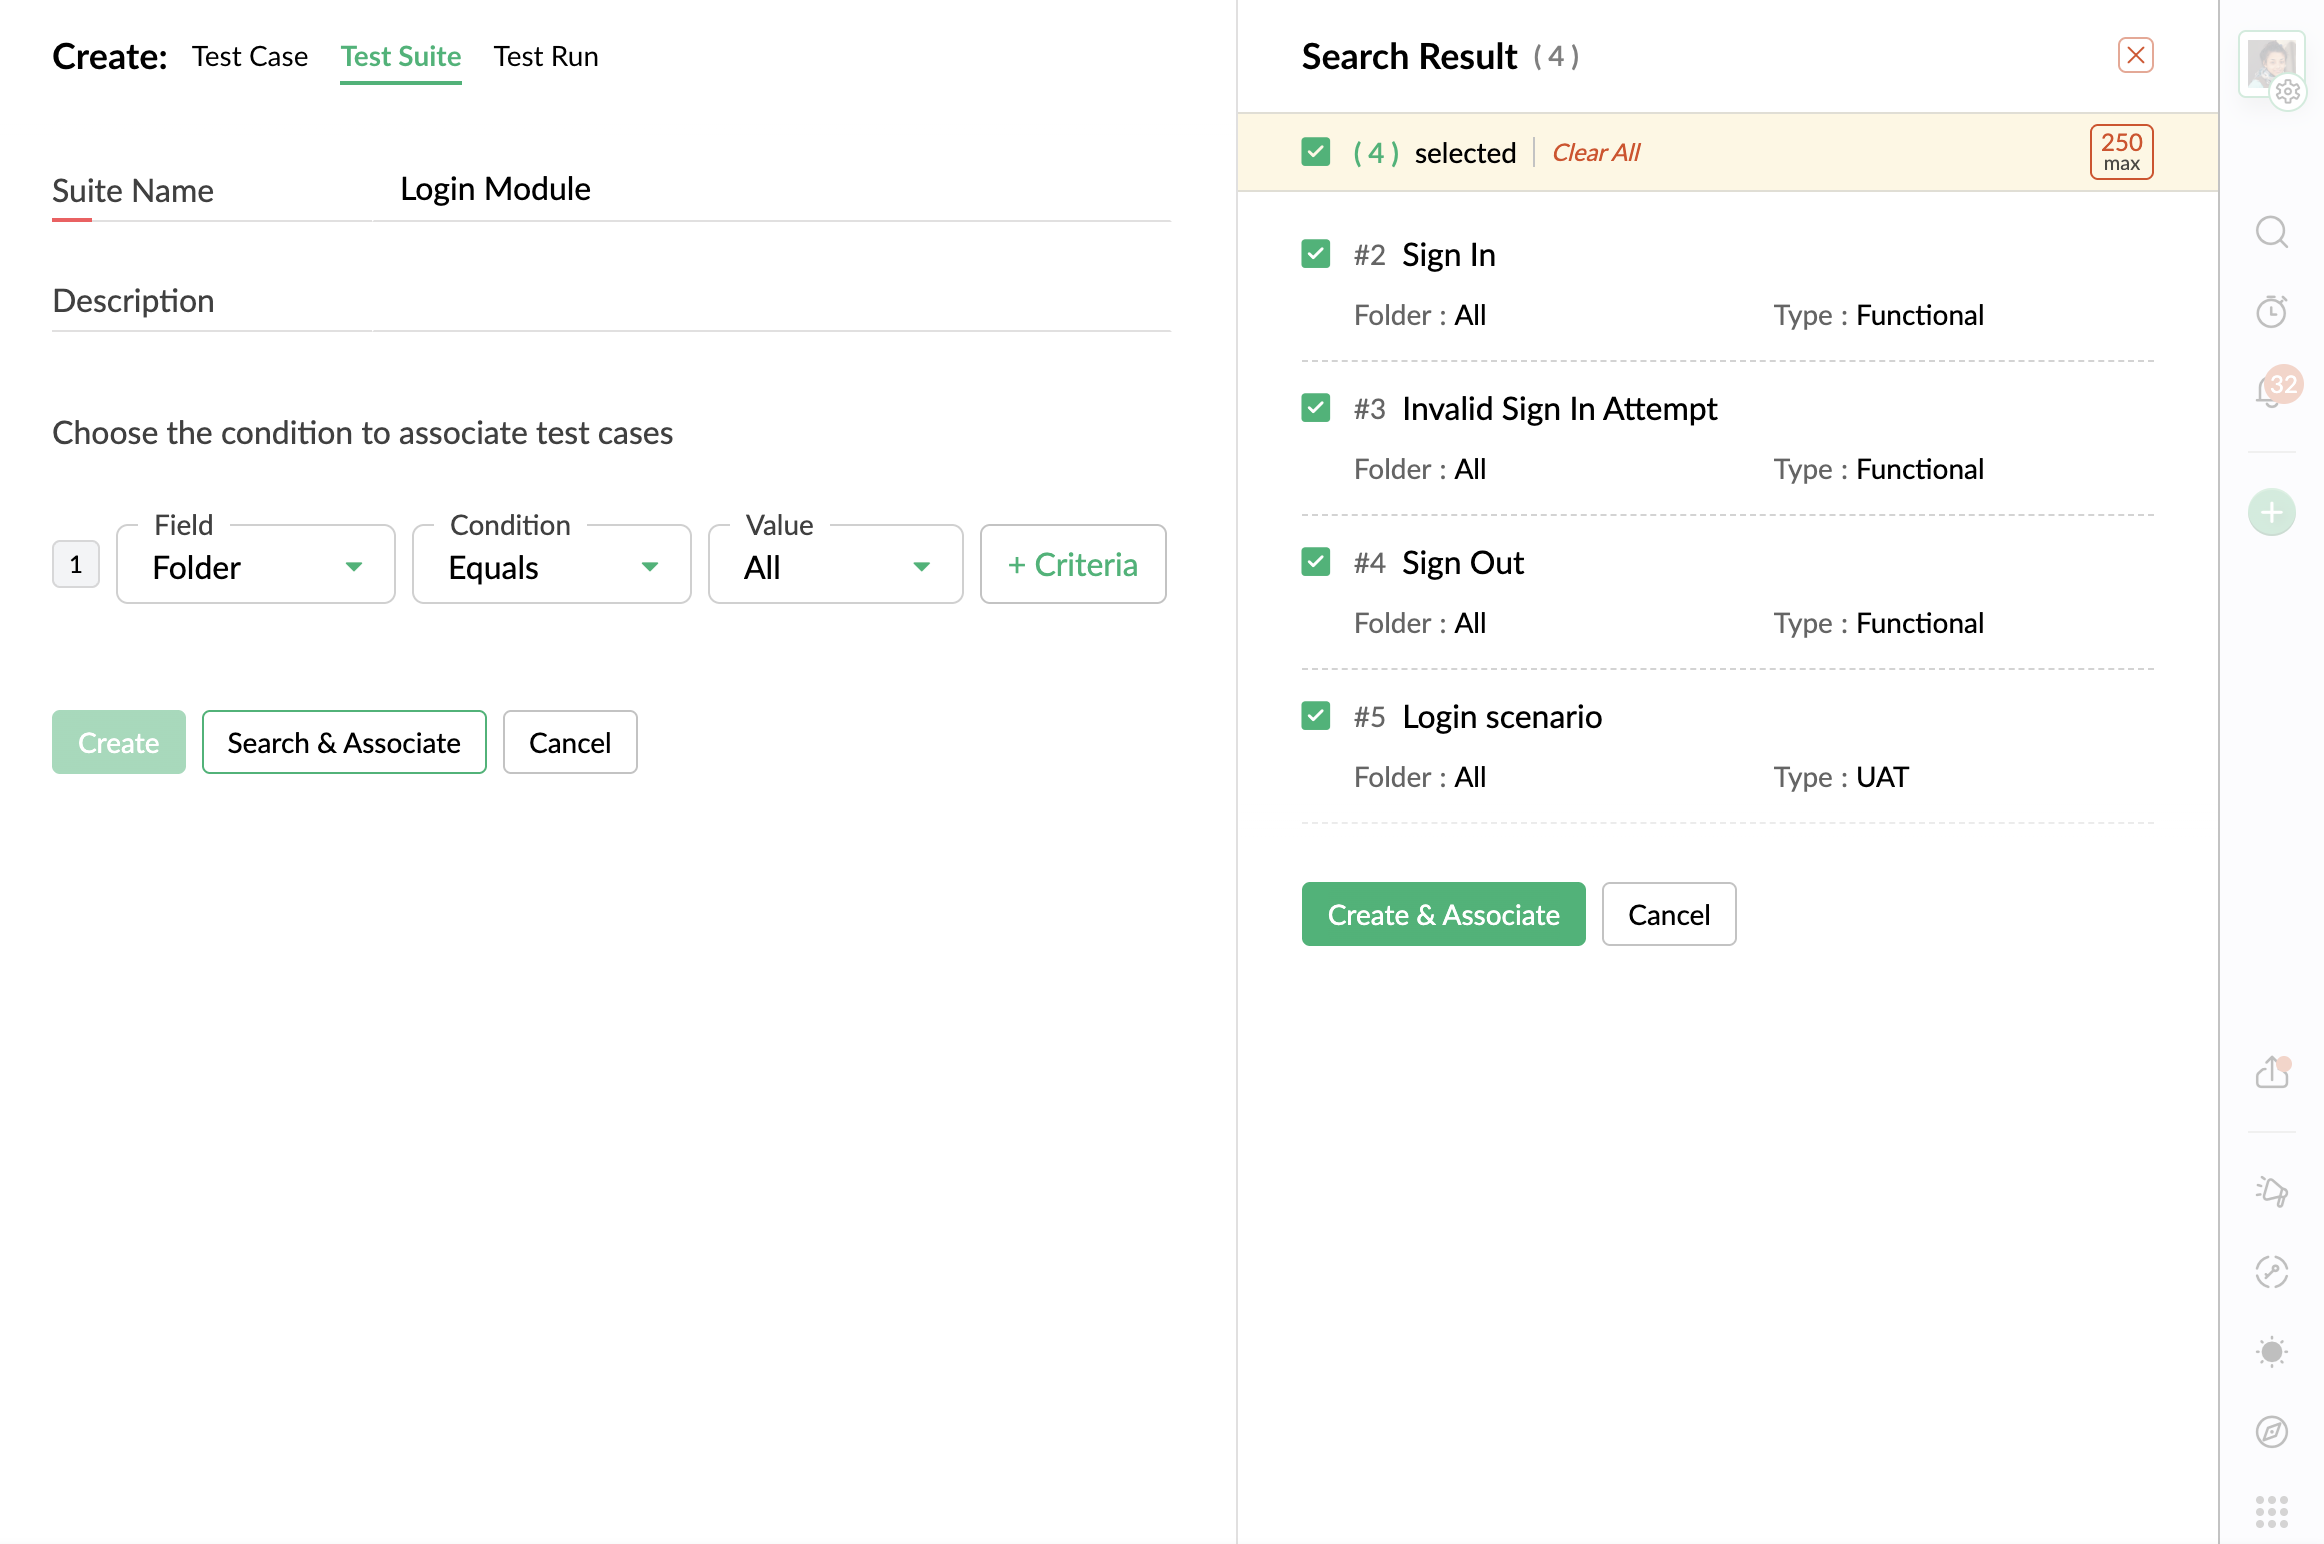Open the Value dropdown showing All

pyautogui.click(x=836, y=566)
